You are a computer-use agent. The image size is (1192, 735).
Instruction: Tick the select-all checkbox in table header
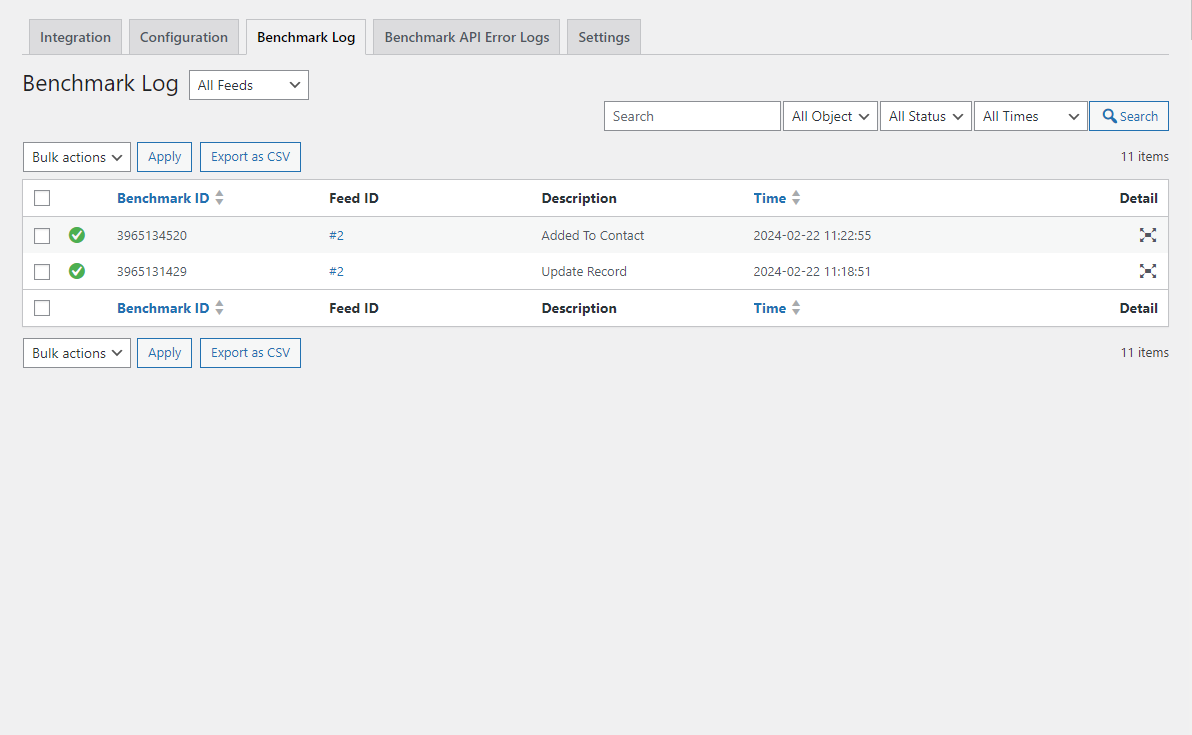[x=42, y=198]
